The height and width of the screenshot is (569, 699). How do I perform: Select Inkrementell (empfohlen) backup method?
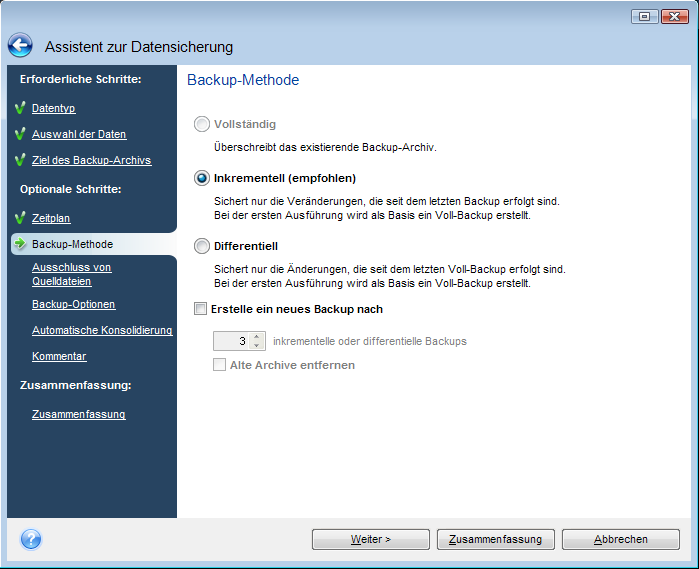click(203, 178)
